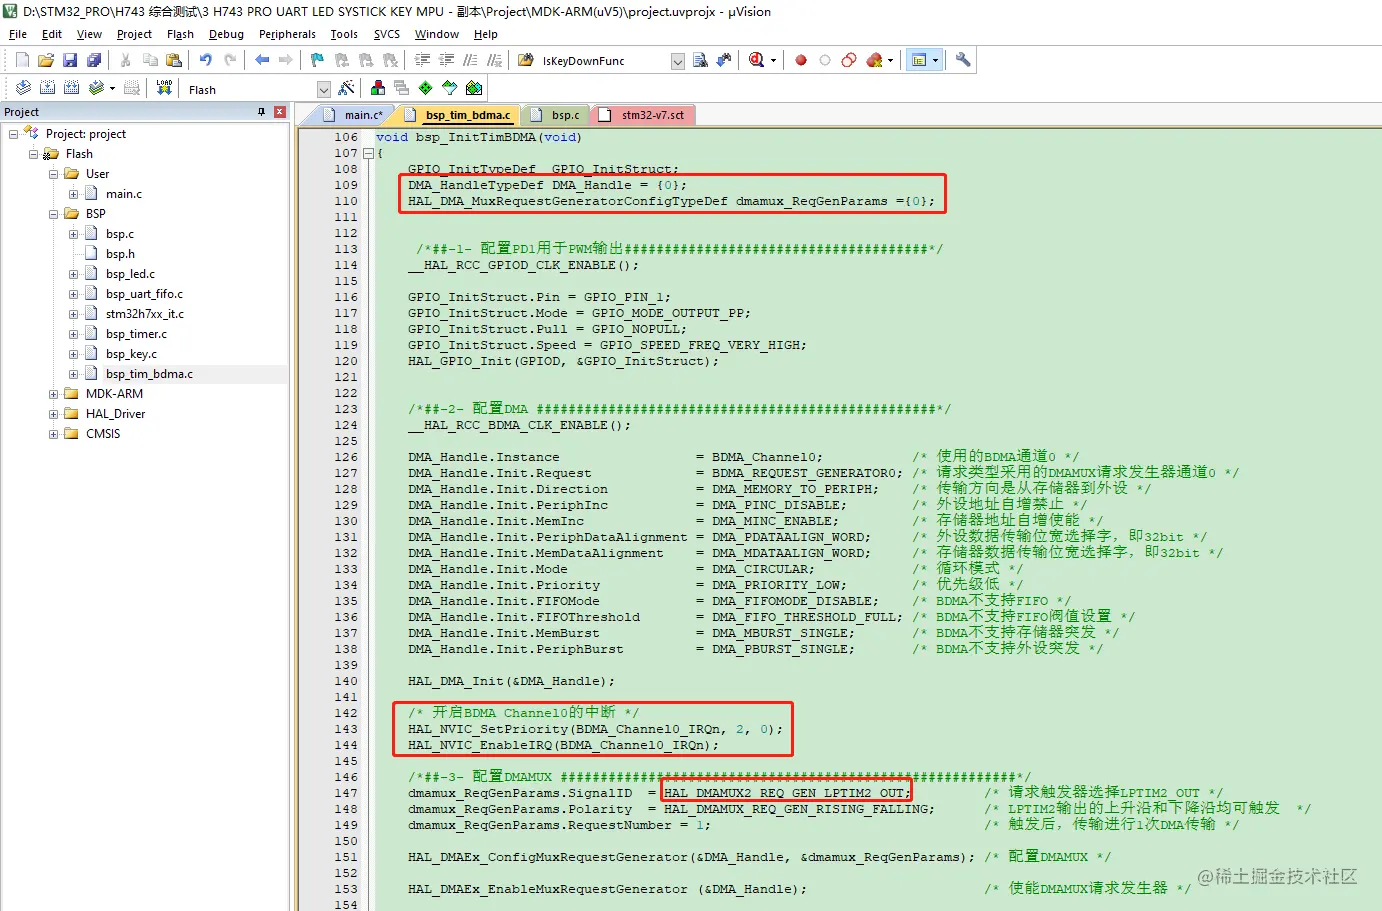Click the Save All icon
Image resolution: width=1382 pixels, height=911 pixels.
[x=94, y=60]
